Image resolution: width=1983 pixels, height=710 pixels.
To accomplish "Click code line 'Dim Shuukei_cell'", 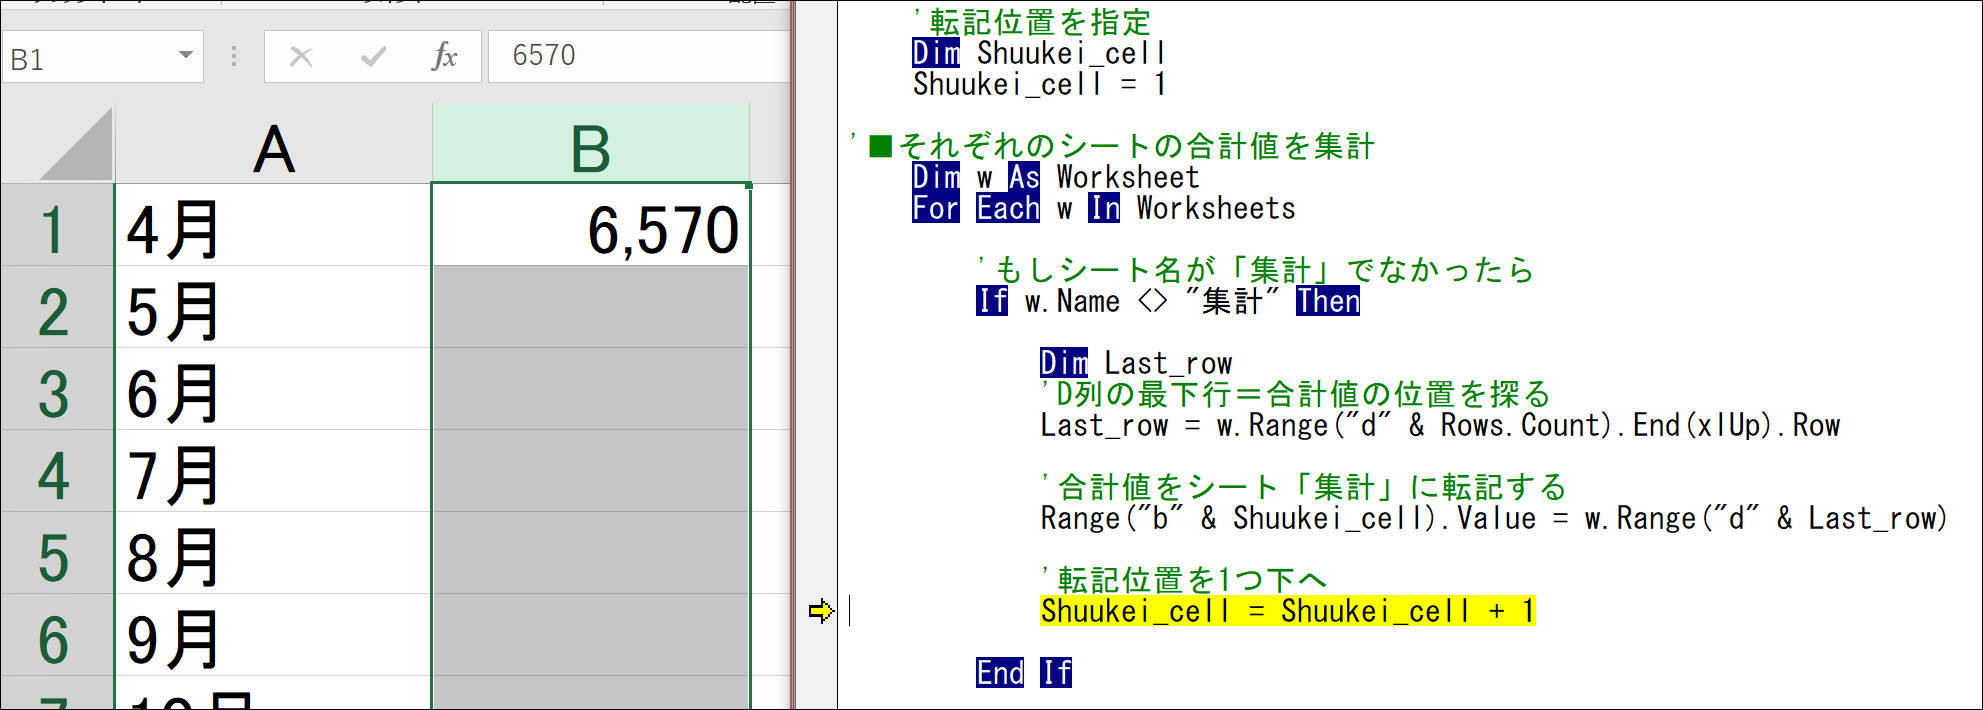I will click(x=1039, y=53).
